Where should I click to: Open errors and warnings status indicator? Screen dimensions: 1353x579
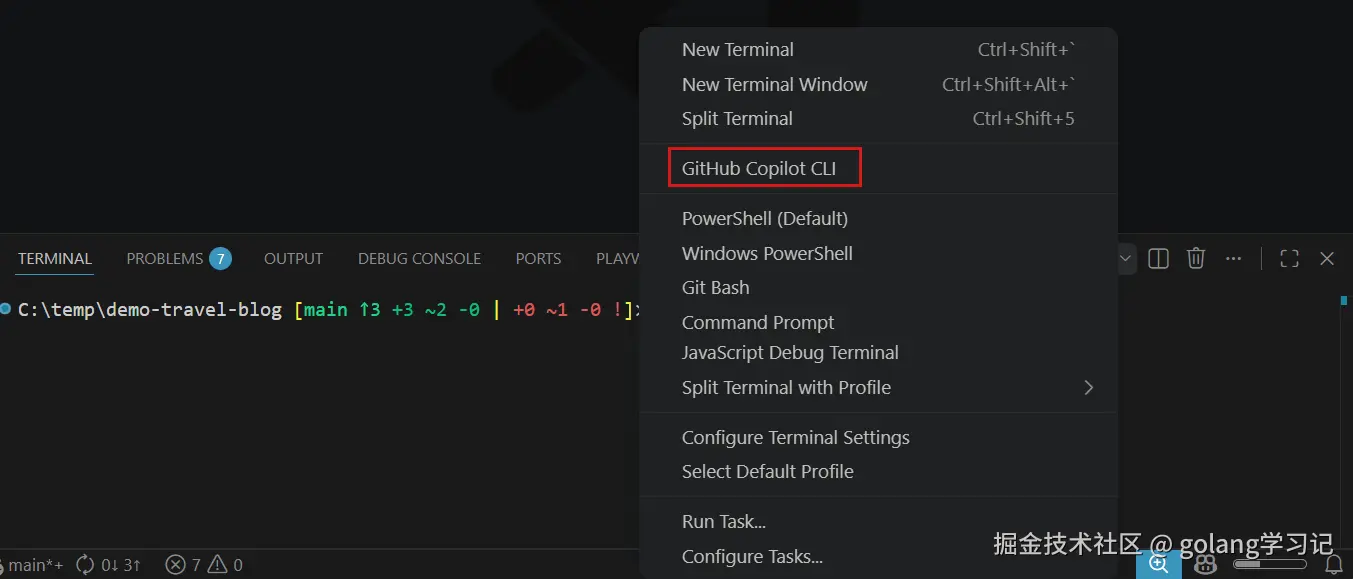point(204,565)
